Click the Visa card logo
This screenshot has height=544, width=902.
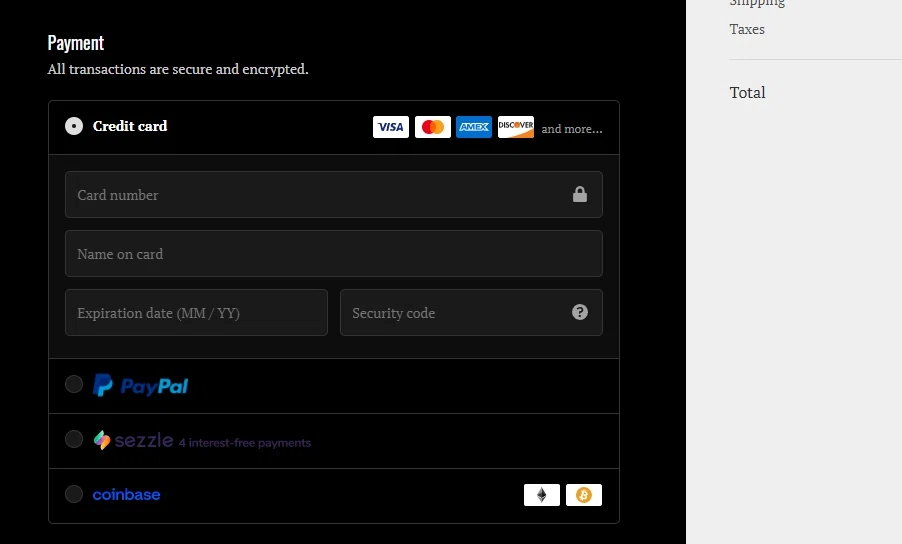(x=391, y=127)
